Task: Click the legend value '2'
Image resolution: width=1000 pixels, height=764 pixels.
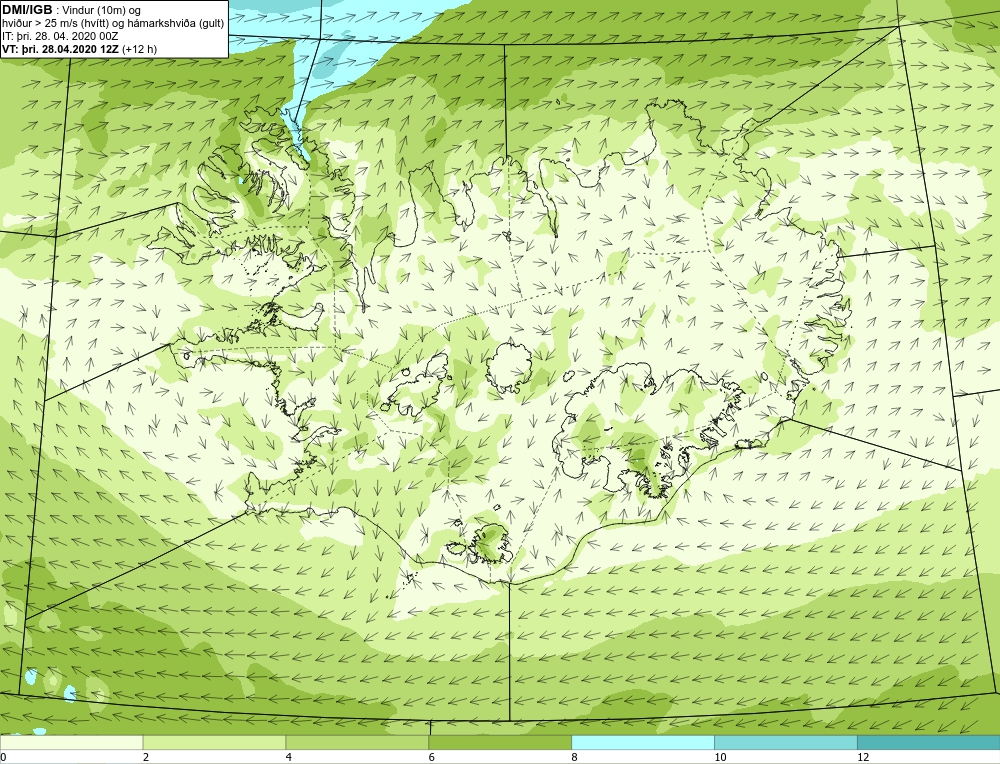Action: 146,757
